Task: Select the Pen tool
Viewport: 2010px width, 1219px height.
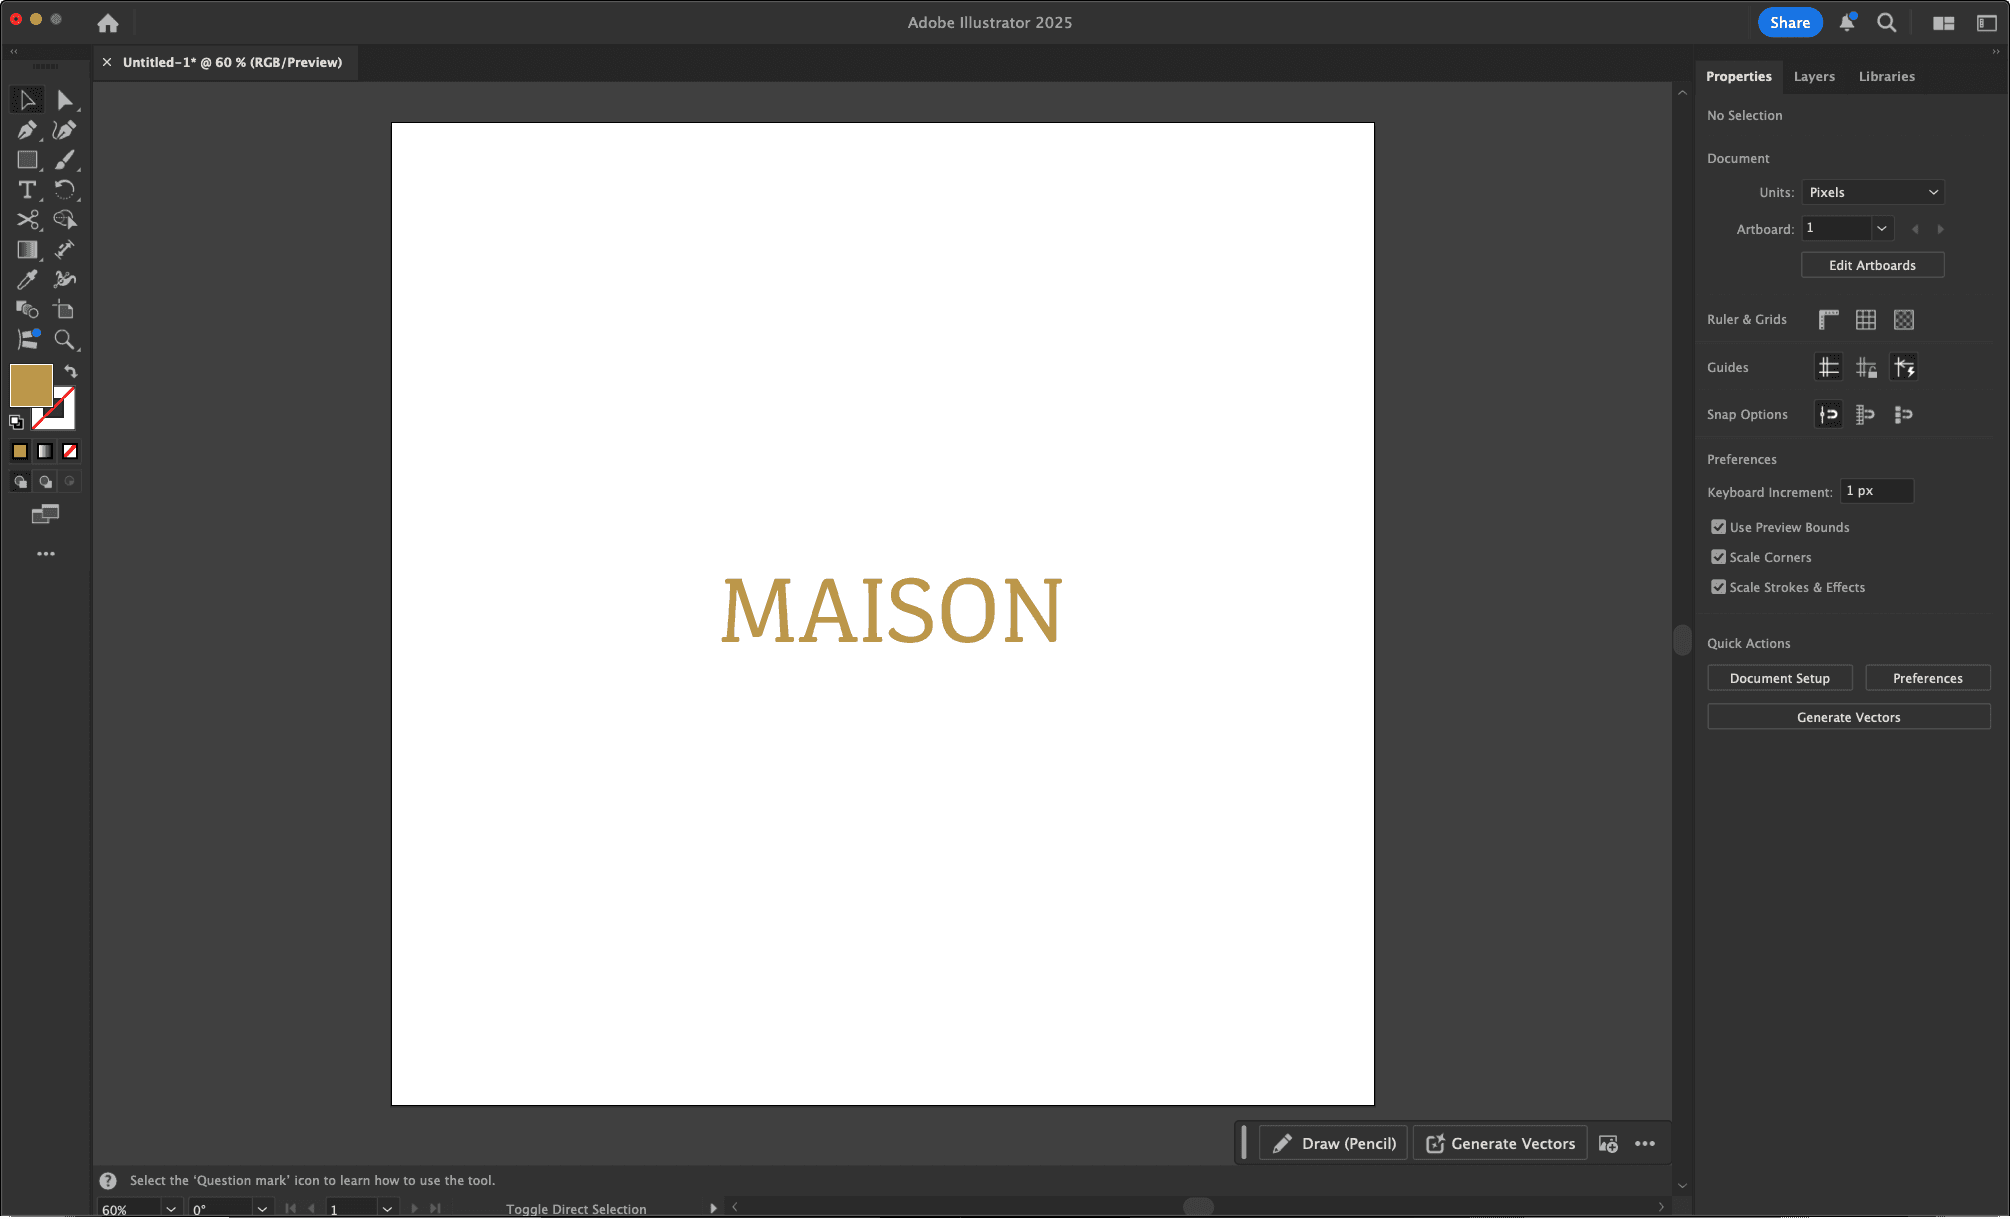Action: 27,130
